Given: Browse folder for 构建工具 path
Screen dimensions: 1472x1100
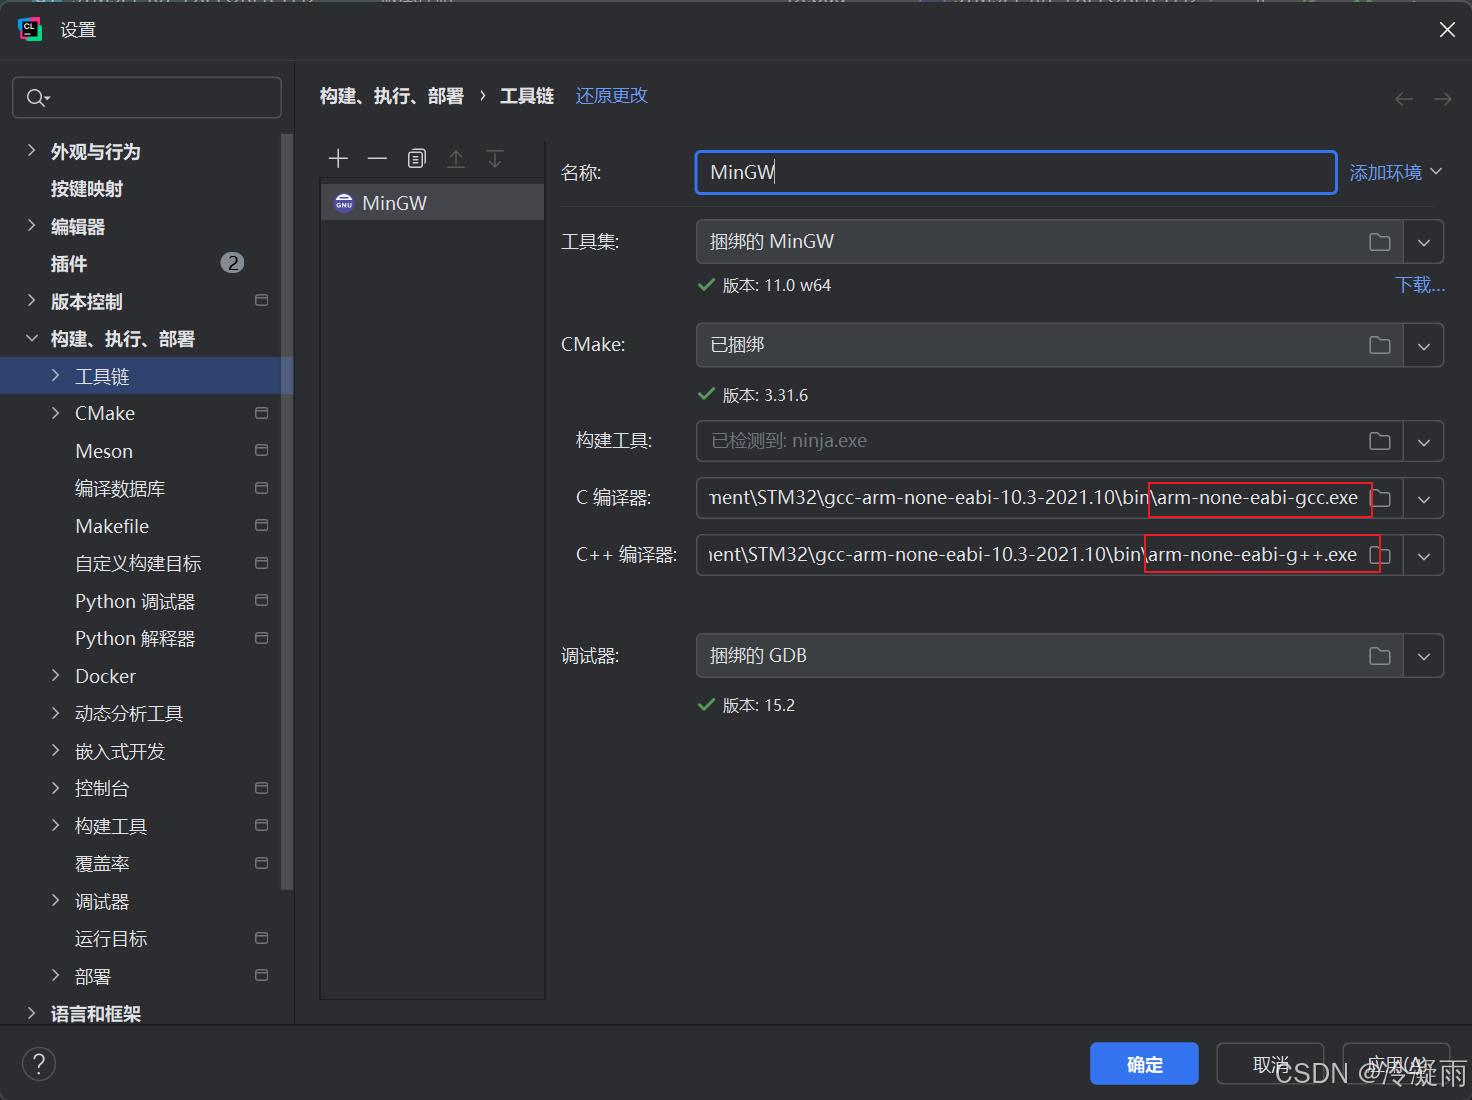Looking at the screenshot, I should (x=1380, y=441).
